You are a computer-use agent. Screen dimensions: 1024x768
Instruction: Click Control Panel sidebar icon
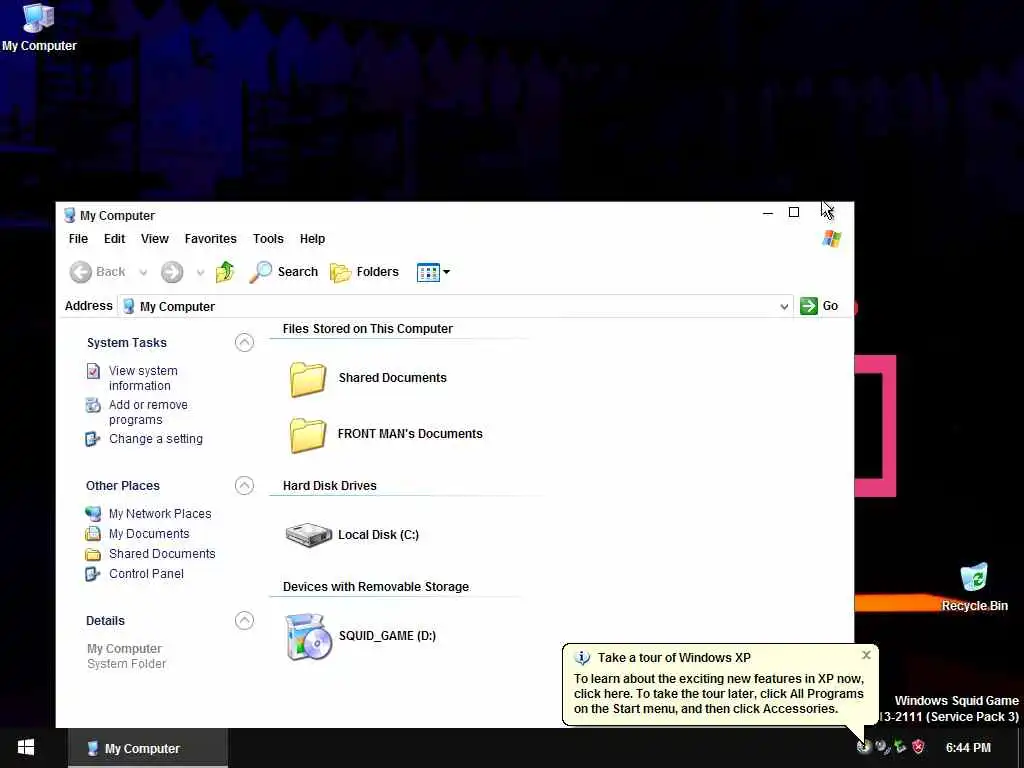pyautogui.click(x=93, y=574)
